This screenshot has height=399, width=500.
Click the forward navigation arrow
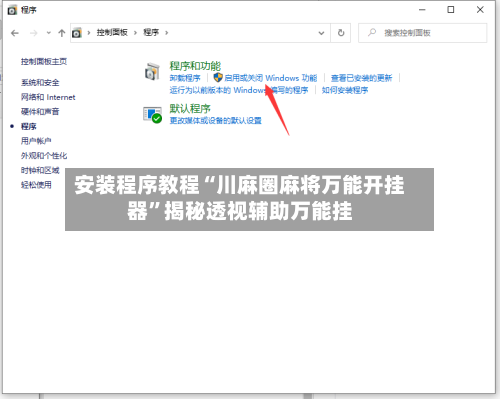pyautogui.click(x=33, y=33)
